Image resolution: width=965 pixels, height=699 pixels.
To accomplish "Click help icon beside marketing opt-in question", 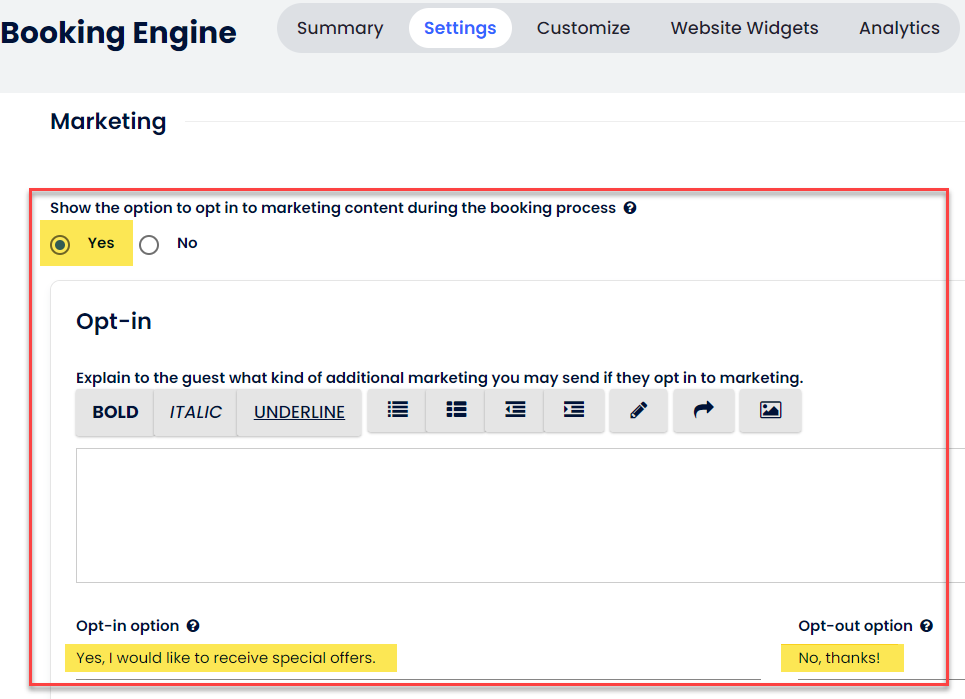I will tap(630, 209).
